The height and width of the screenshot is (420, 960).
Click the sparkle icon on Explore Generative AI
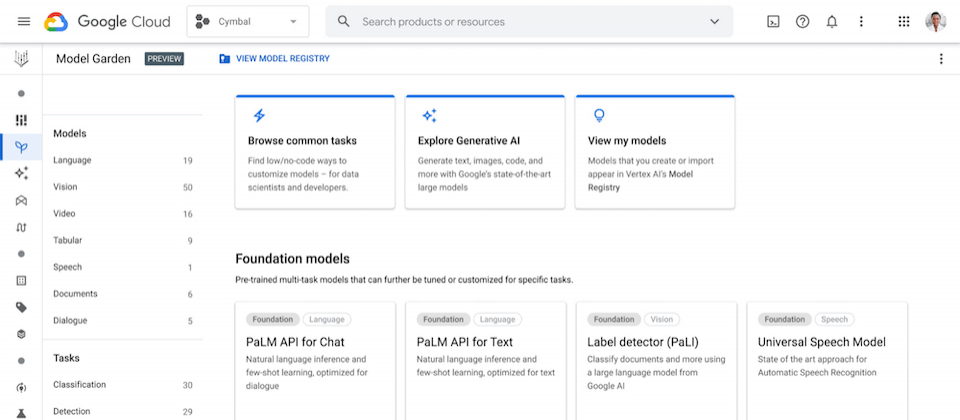(429, 116)
